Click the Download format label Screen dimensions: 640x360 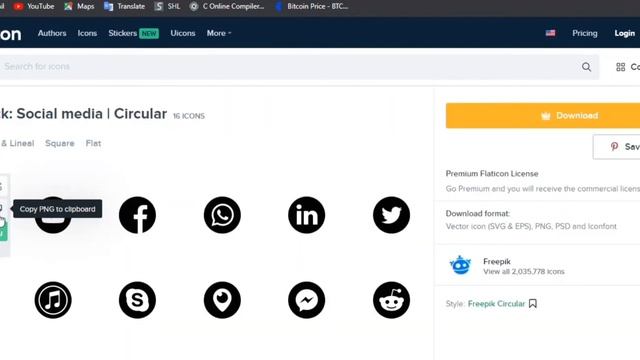click(x=478, y=213)
